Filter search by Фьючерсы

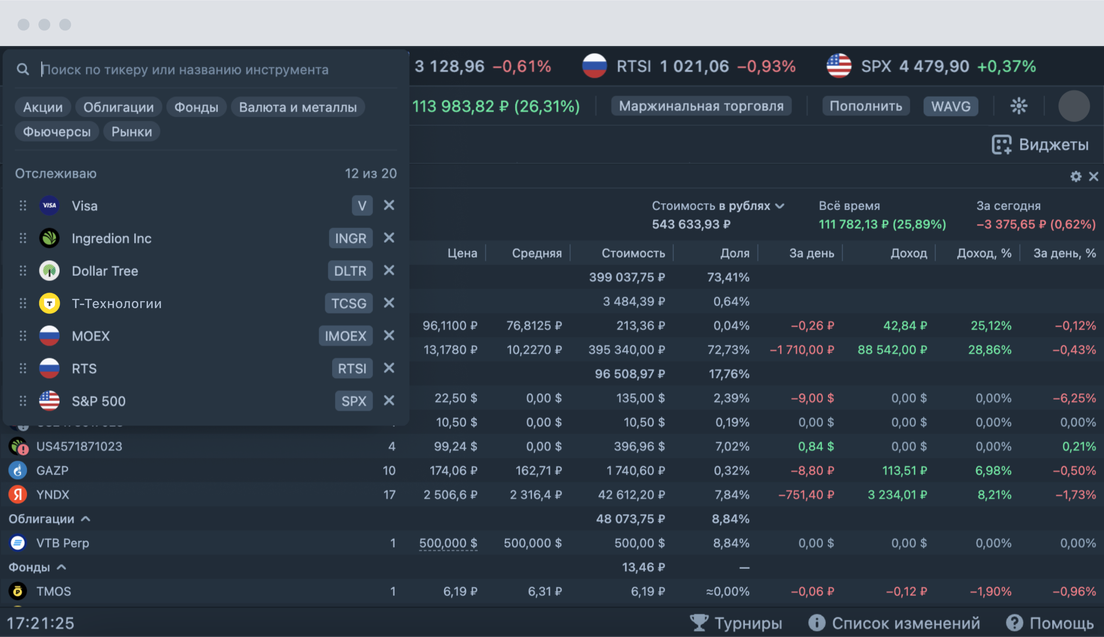point(56,132)
